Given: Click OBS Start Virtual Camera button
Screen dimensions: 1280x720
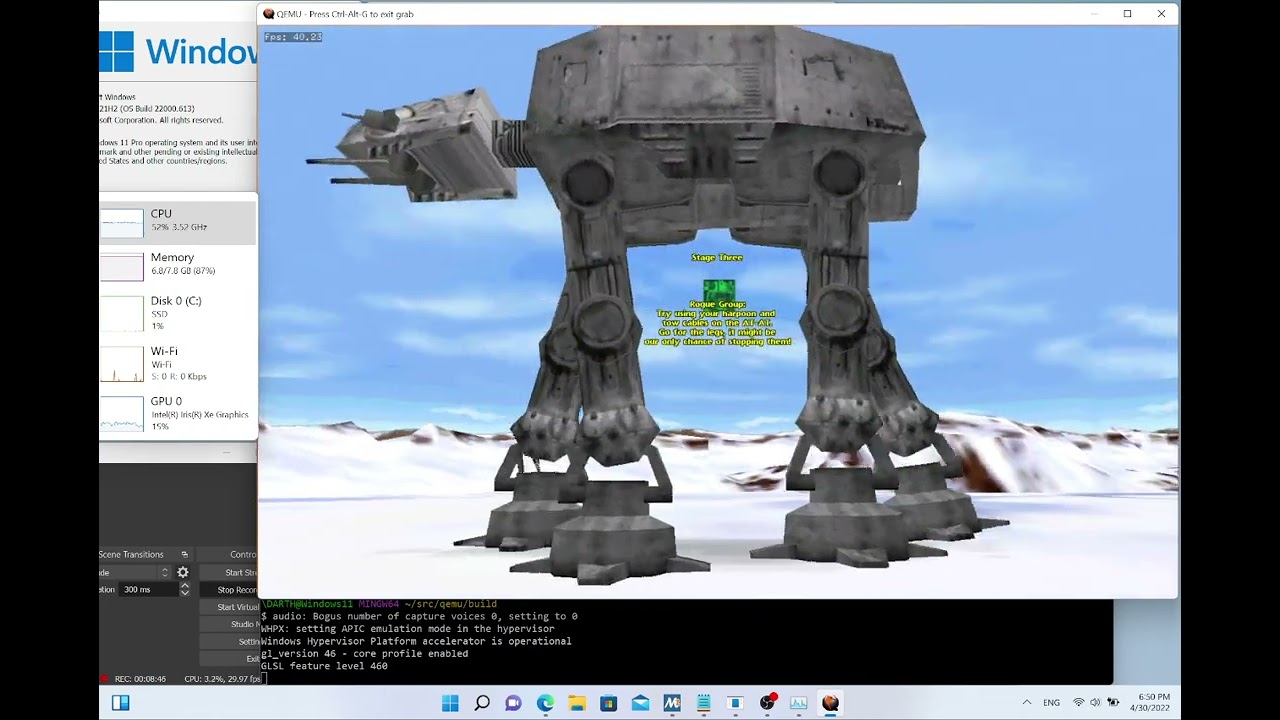Looking at the screenshot, I should coord(228,607).
